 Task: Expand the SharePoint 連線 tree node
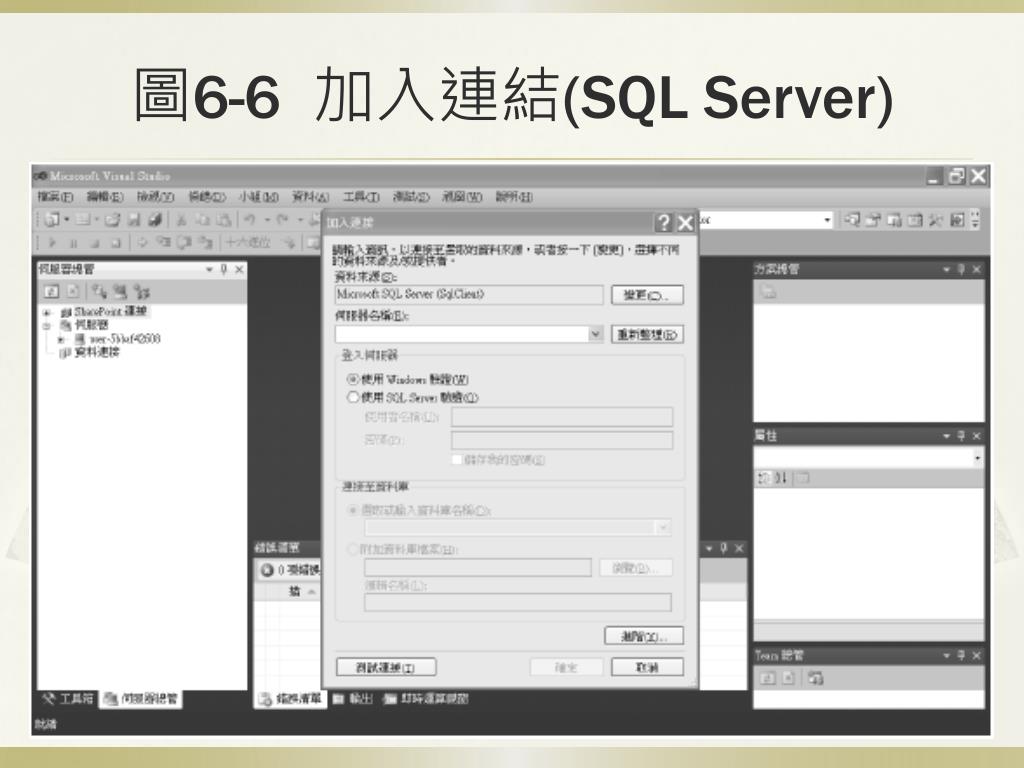(46, 312)
